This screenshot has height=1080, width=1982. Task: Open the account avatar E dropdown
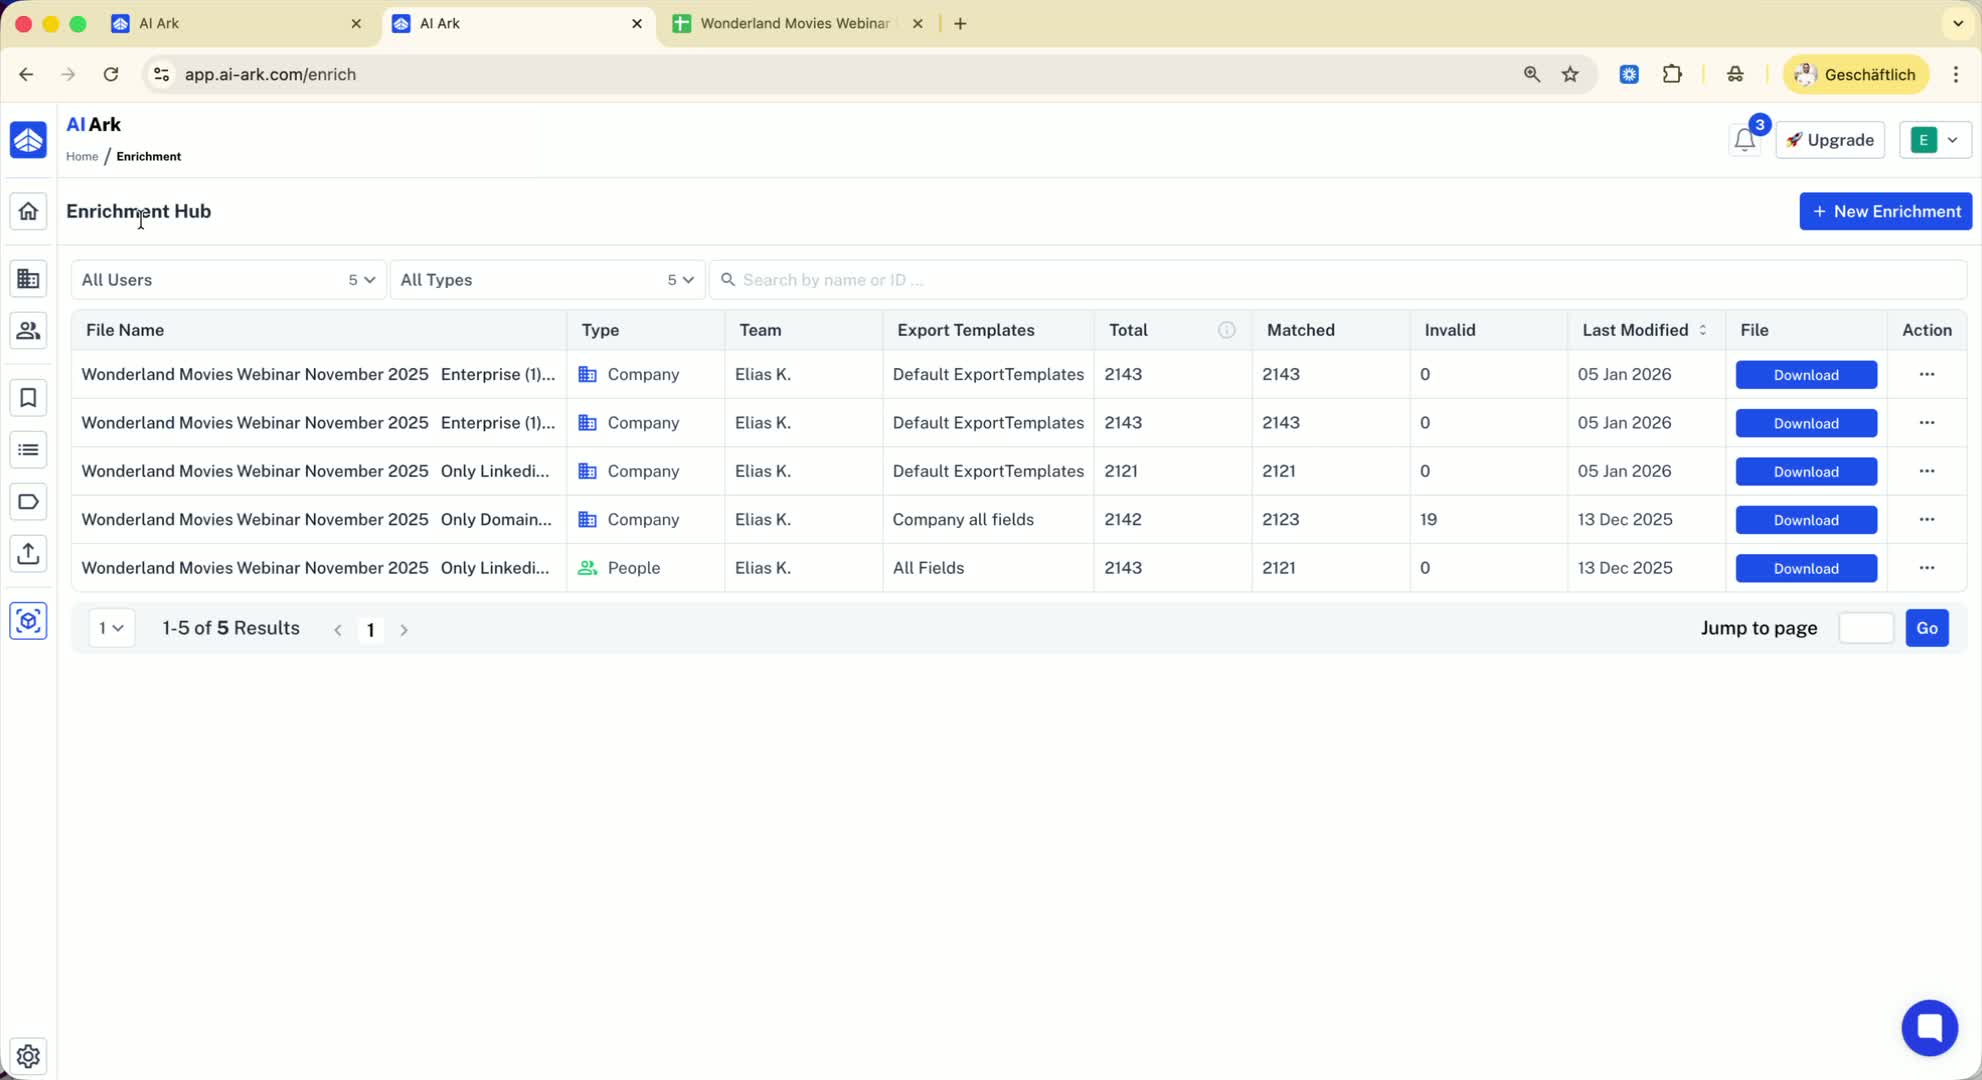coord(1934,140)
